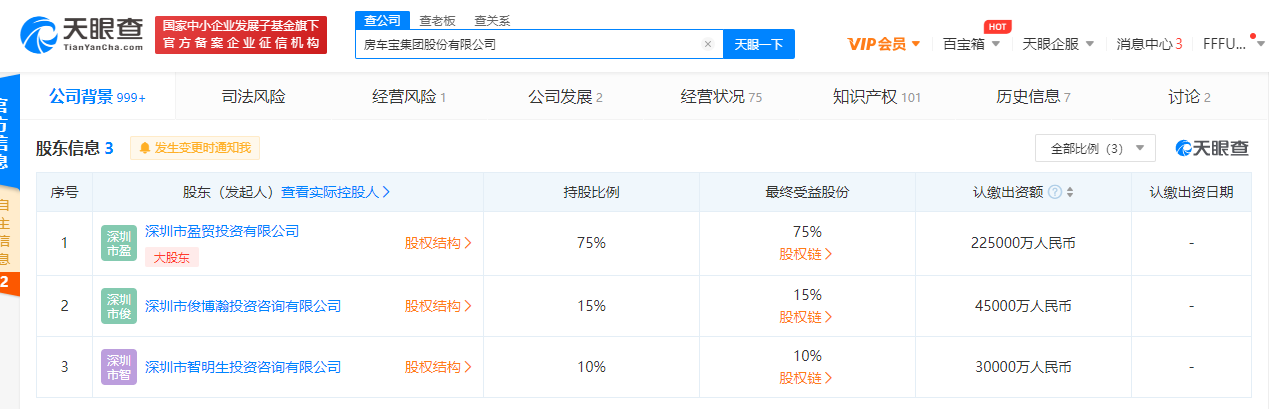This screenshot has height=409, width=1269.
Task: Open the 全部比例（3）filter dropdown
Action: (x=1096, y=148)
